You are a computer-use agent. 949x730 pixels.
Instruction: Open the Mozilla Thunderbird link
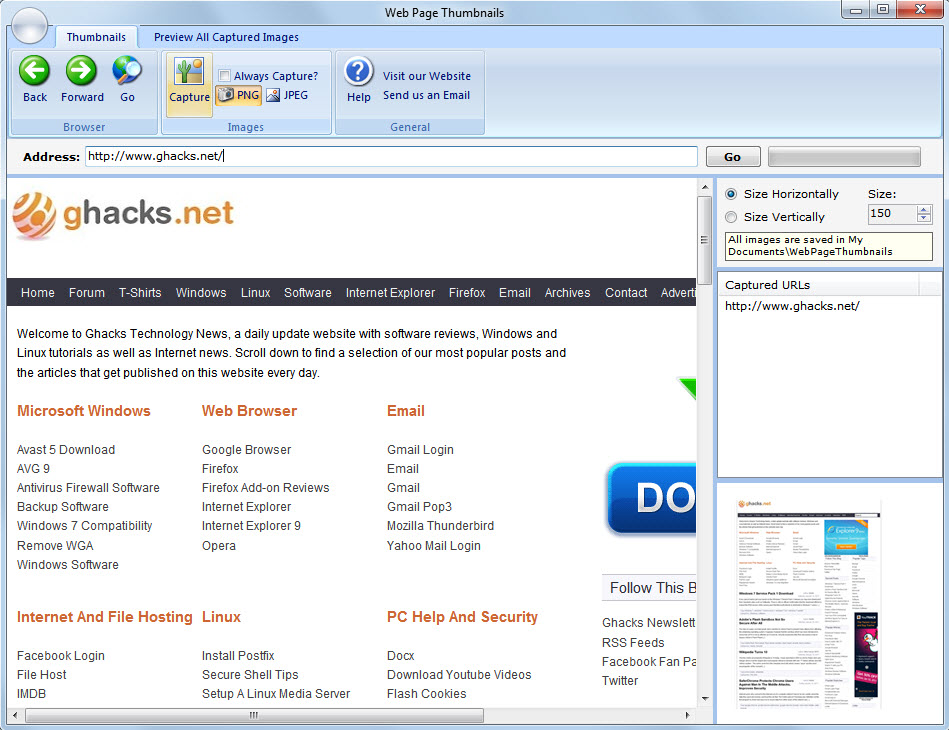[441, 526]
